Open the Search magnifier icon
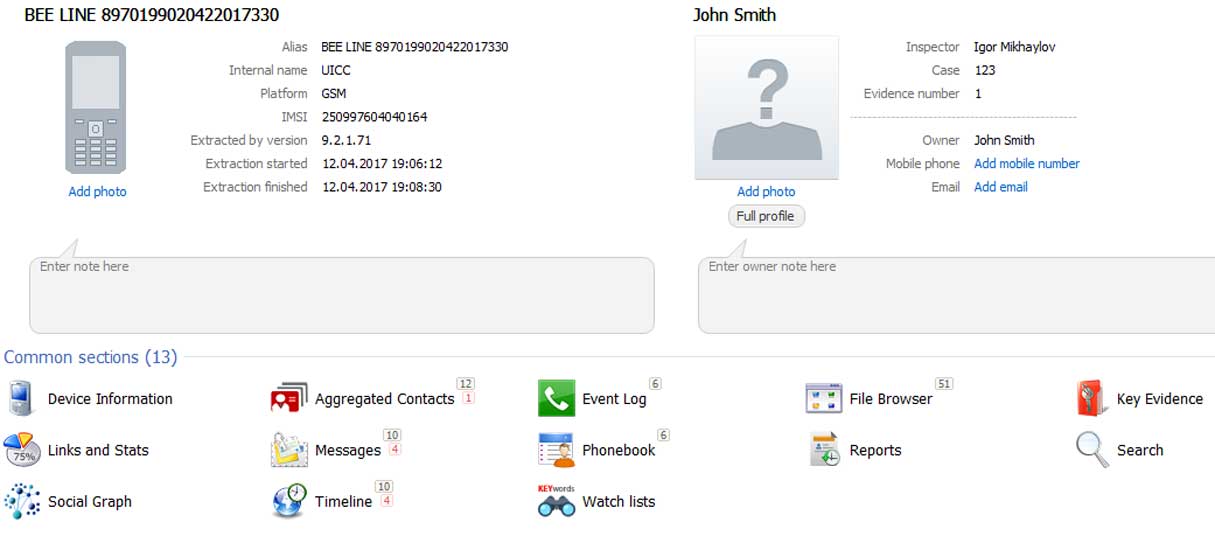Viewport: 1215px width, 543px height. click(1093, 450)
